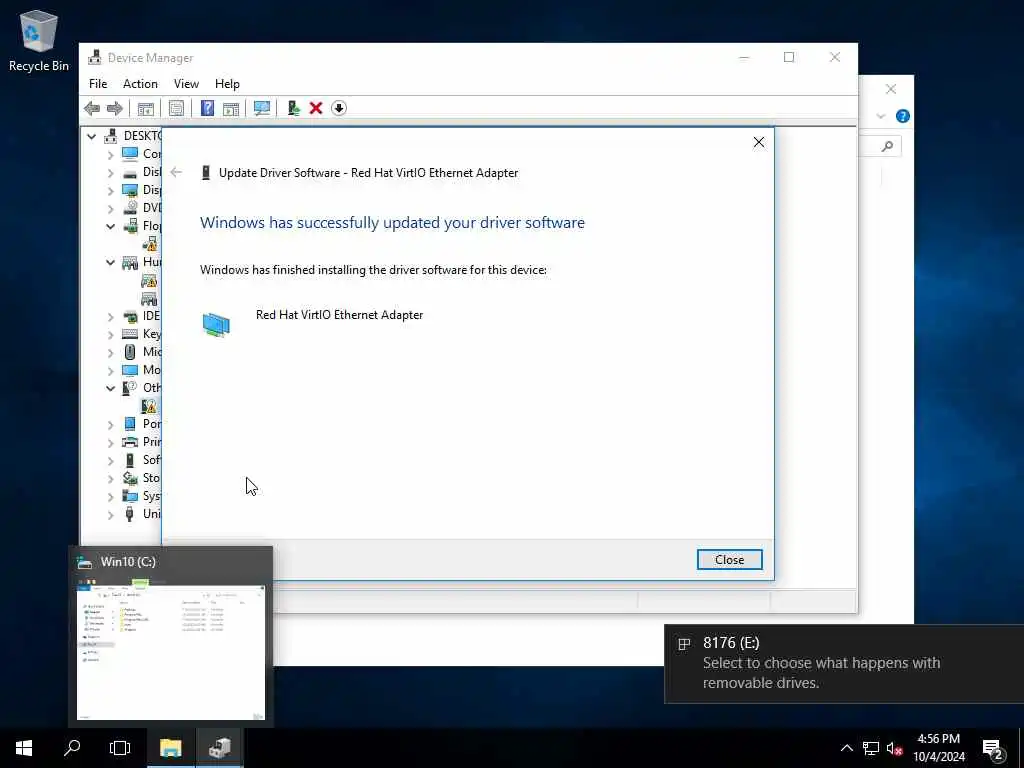The width and height of the screenshot is (1024, 768).
Task: Click the taskbar Search magnifier icon
Action: [72, 748]
